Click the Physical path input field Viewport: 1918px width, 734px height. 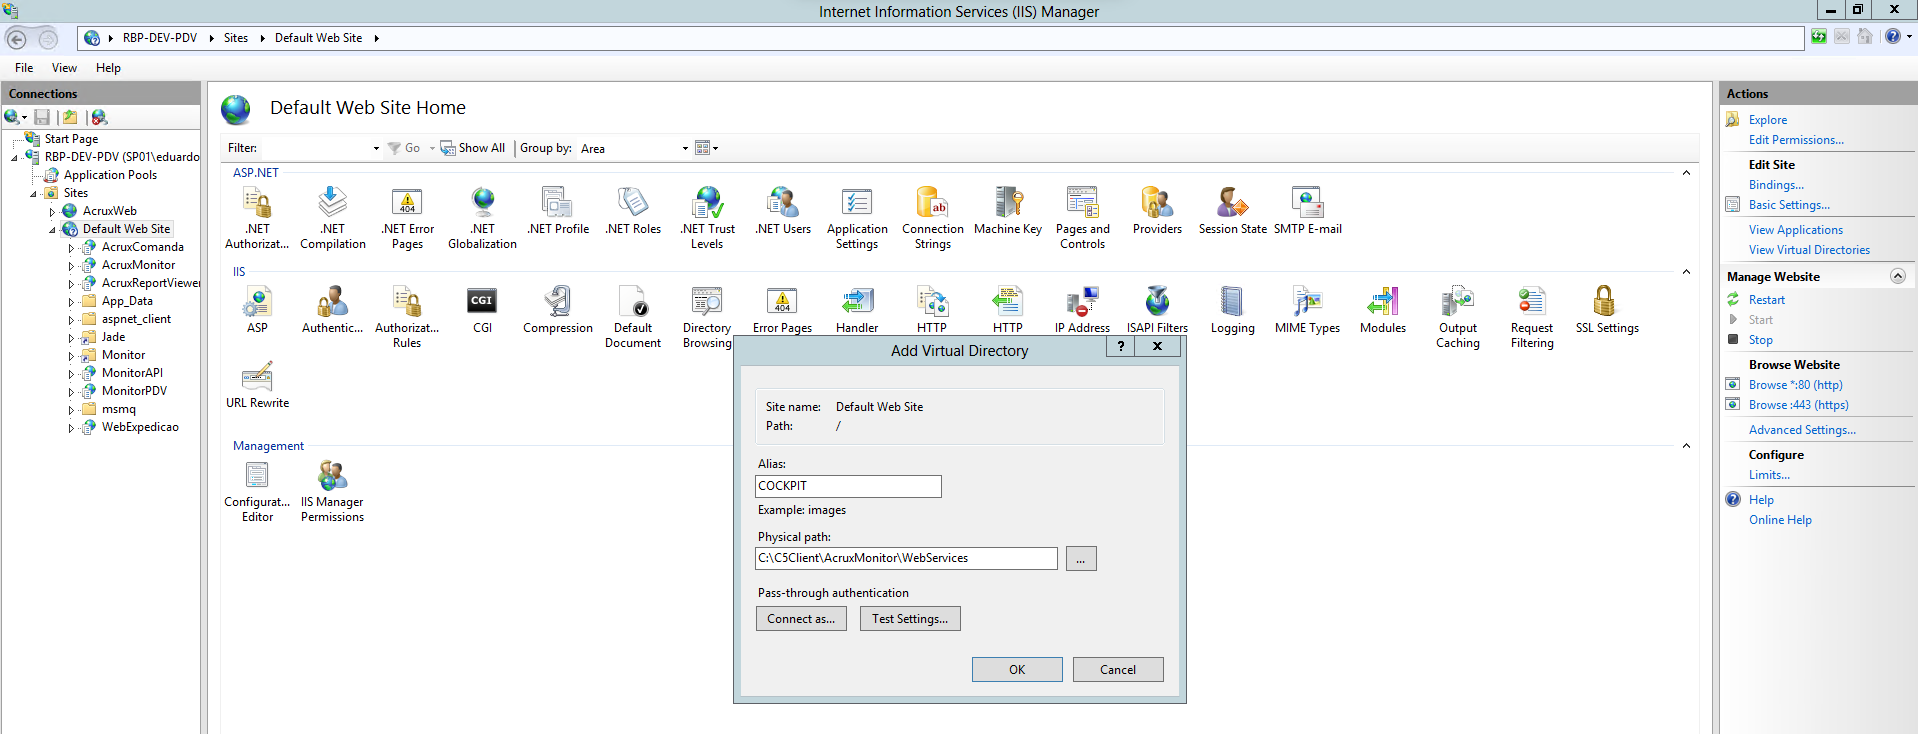(906, 558)
